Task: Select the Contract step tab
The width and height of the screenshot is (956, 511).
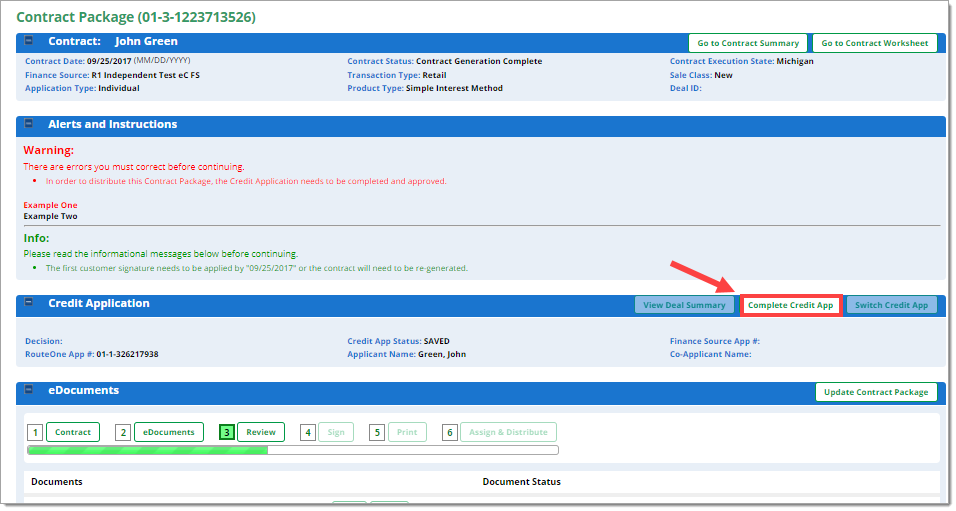Action: pyautogui.click(x=73, y=432)
